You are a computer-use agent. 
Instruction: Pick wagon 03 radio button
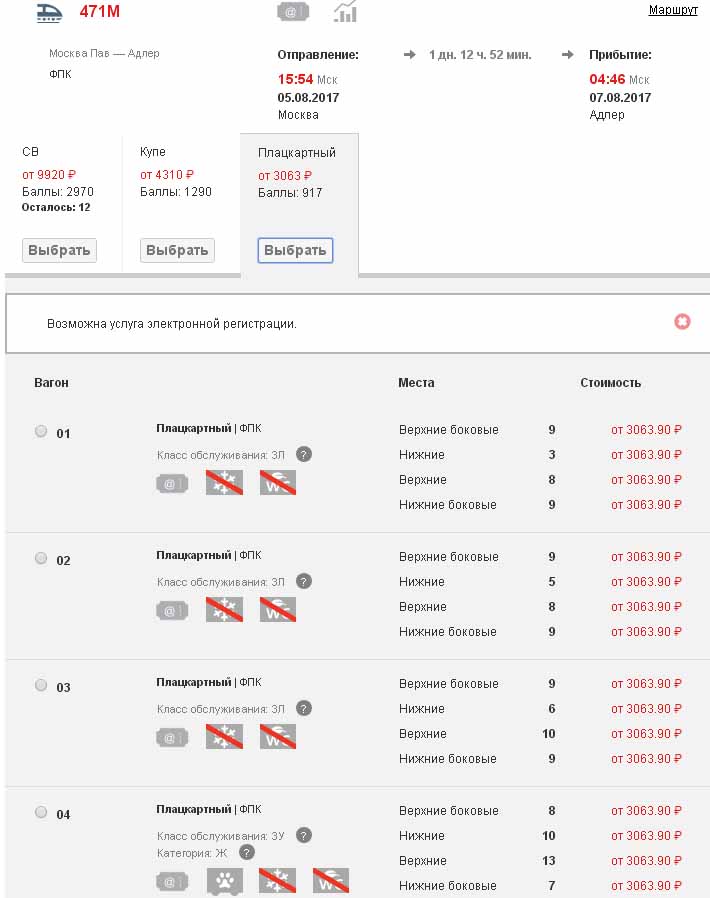tap(41, 686)
